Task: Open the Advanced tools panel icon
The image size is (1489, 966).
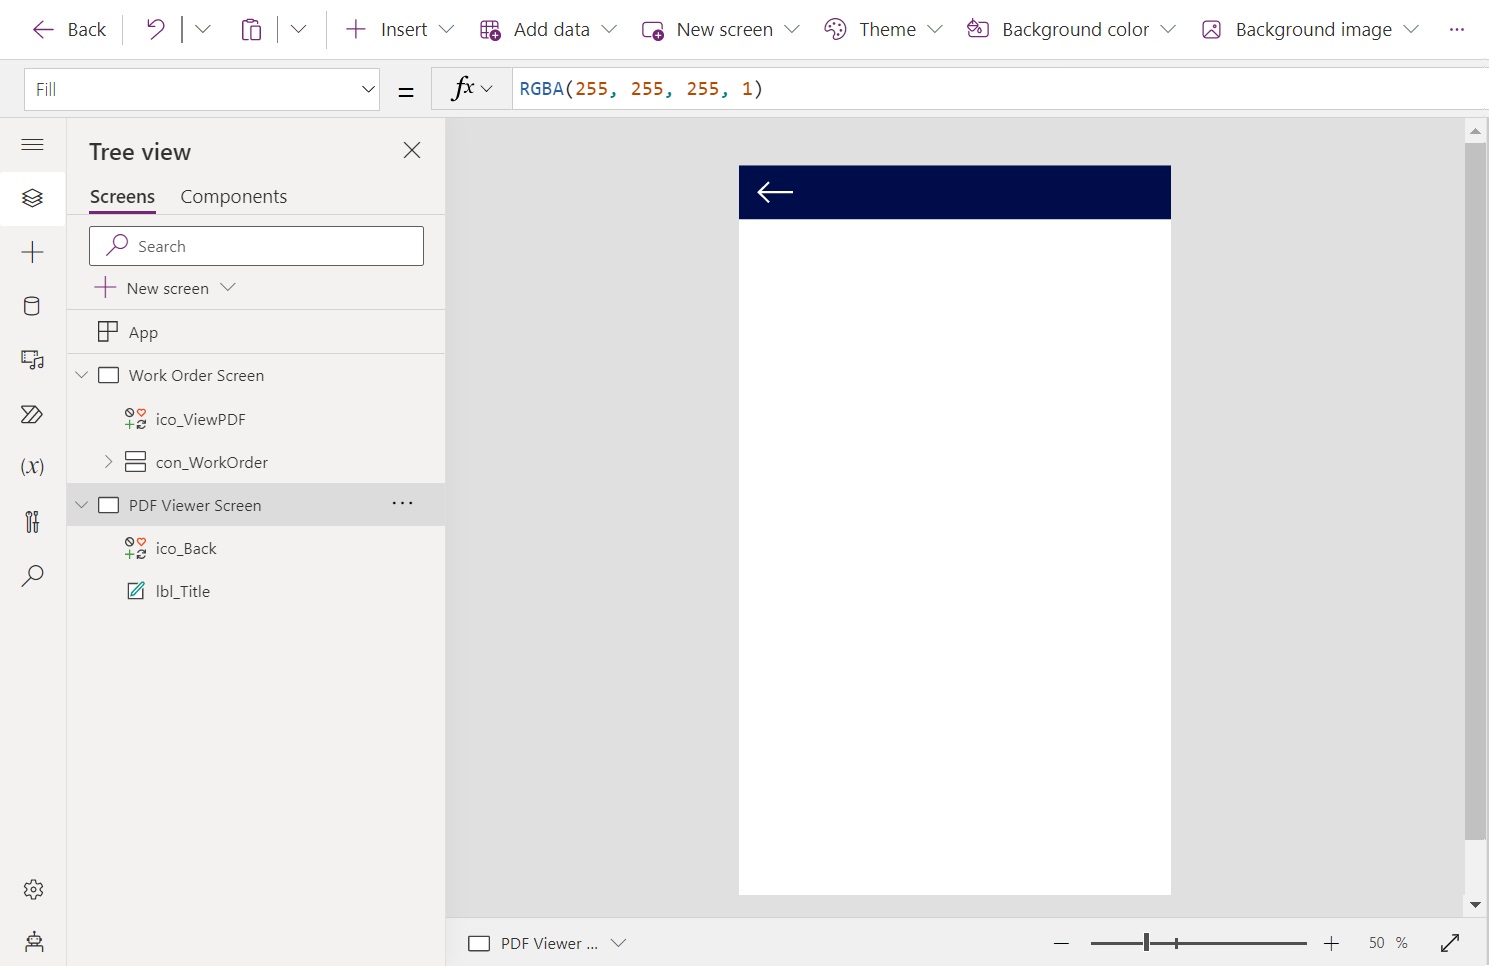Action: [32, 521]
